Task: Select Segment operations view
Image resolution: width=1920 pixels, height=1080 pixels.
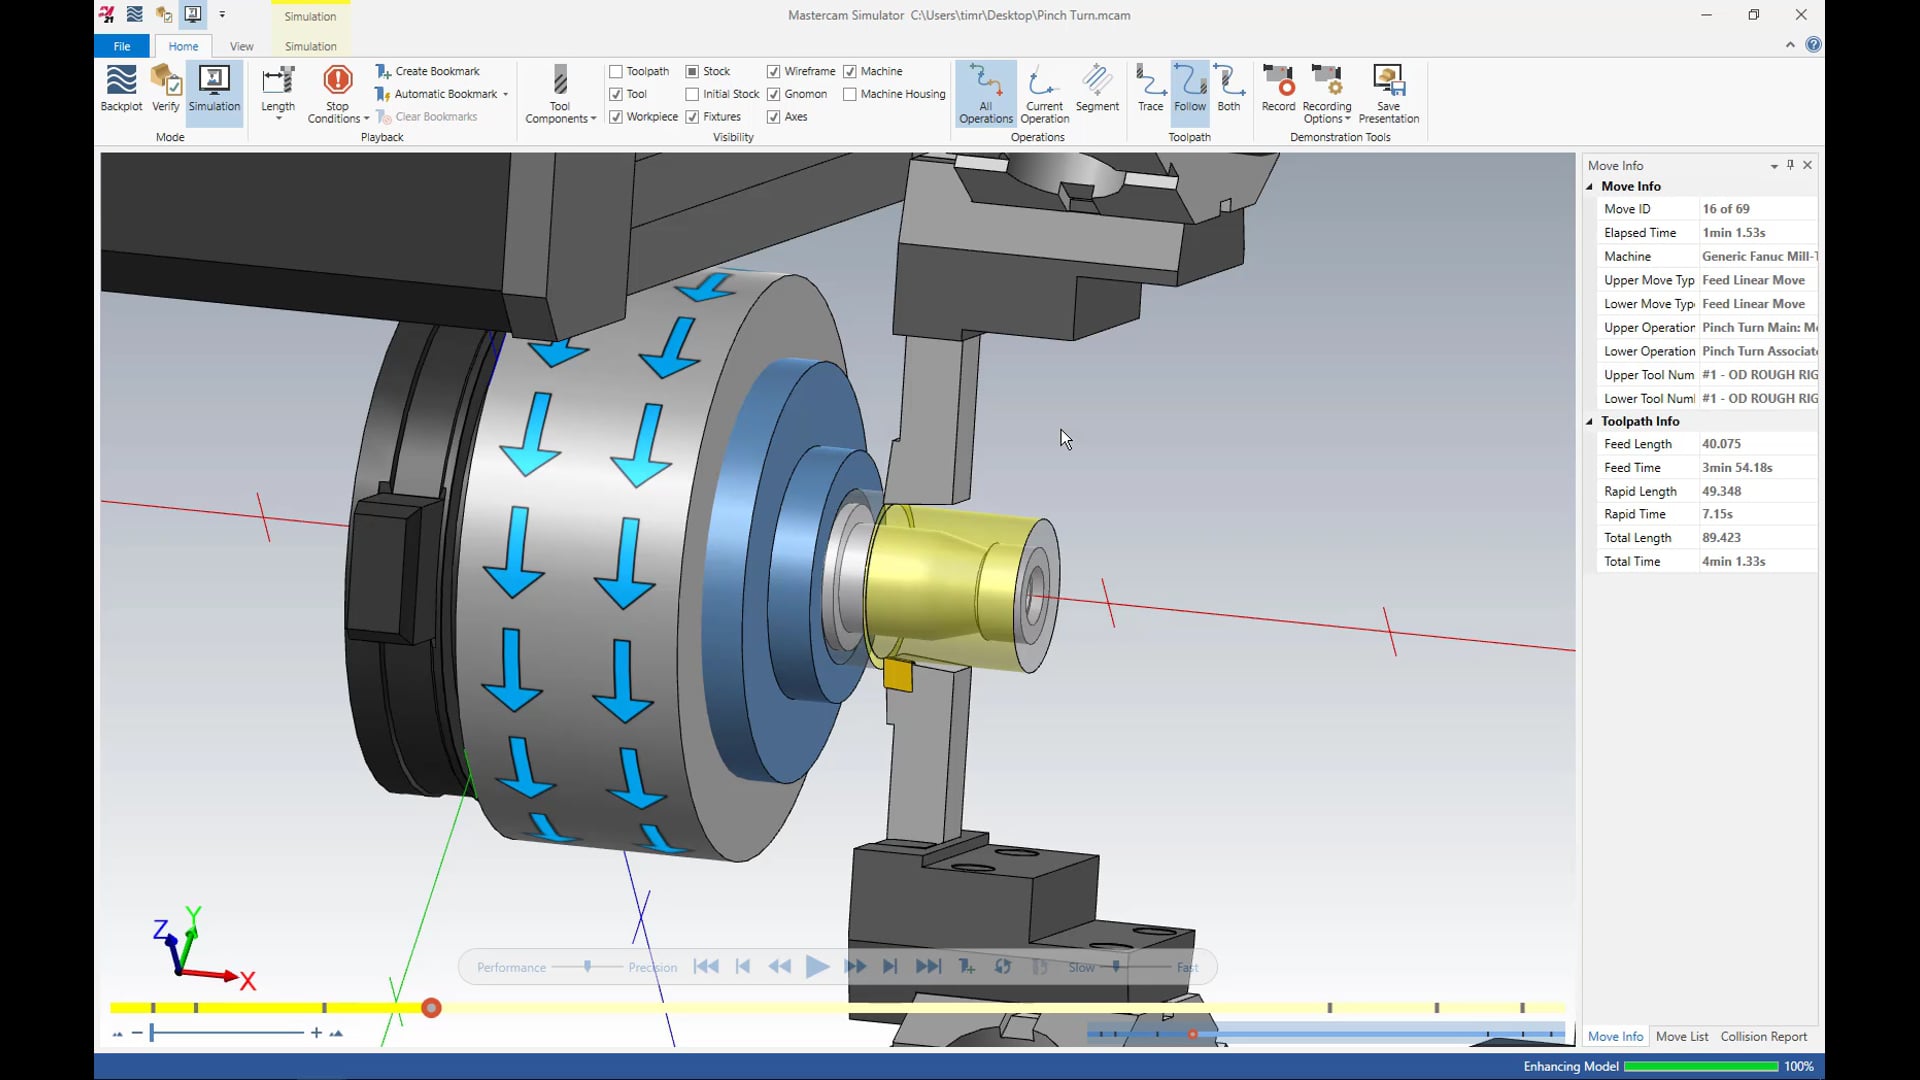Action: (1097, 89)
